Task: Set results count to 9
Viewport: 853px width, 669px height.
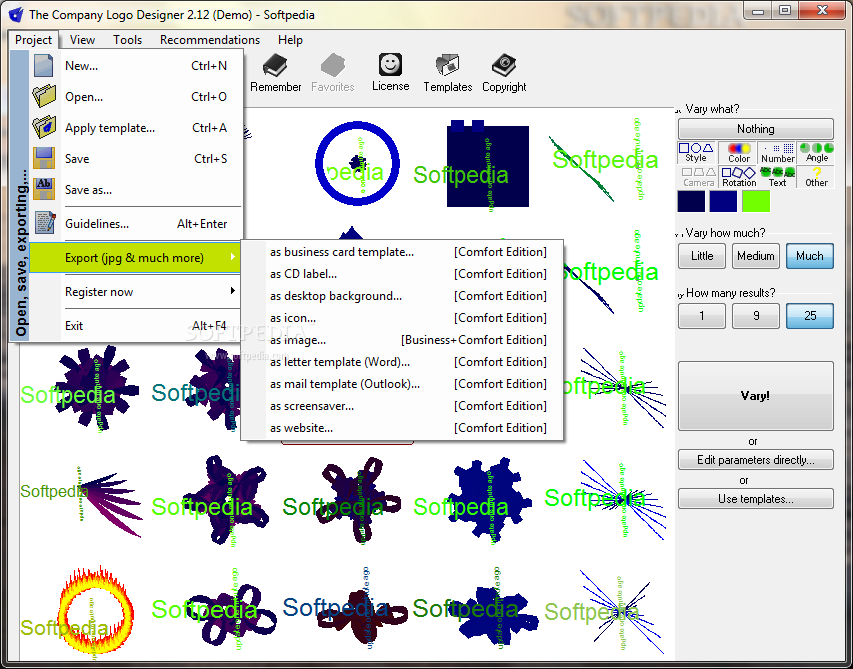Action: coord(756,315)
